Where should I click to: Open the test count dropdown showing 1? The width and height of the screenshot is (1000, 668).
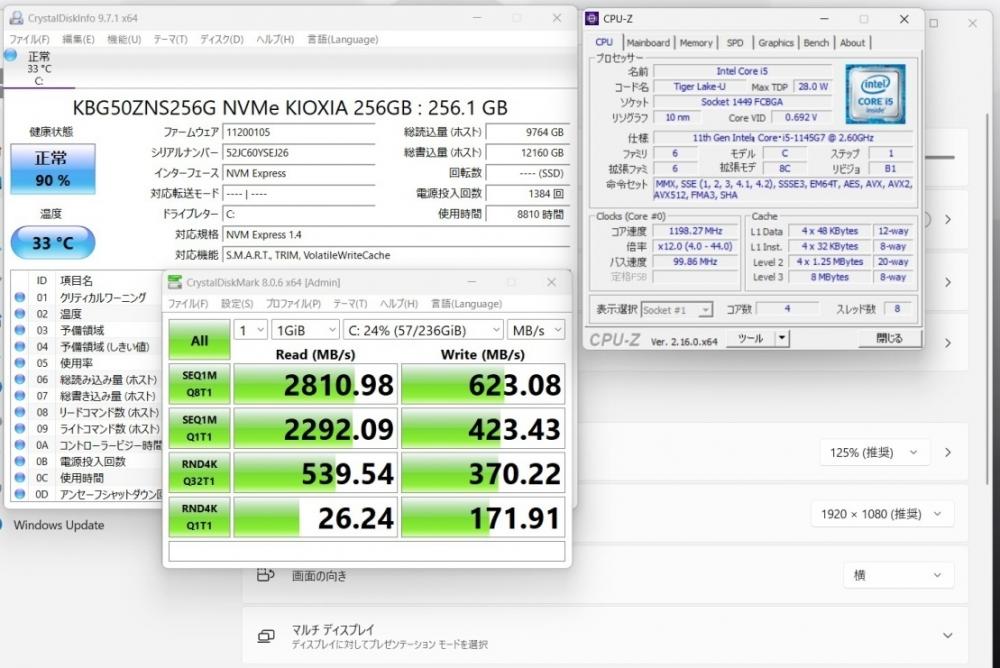[x=250, y=329]
